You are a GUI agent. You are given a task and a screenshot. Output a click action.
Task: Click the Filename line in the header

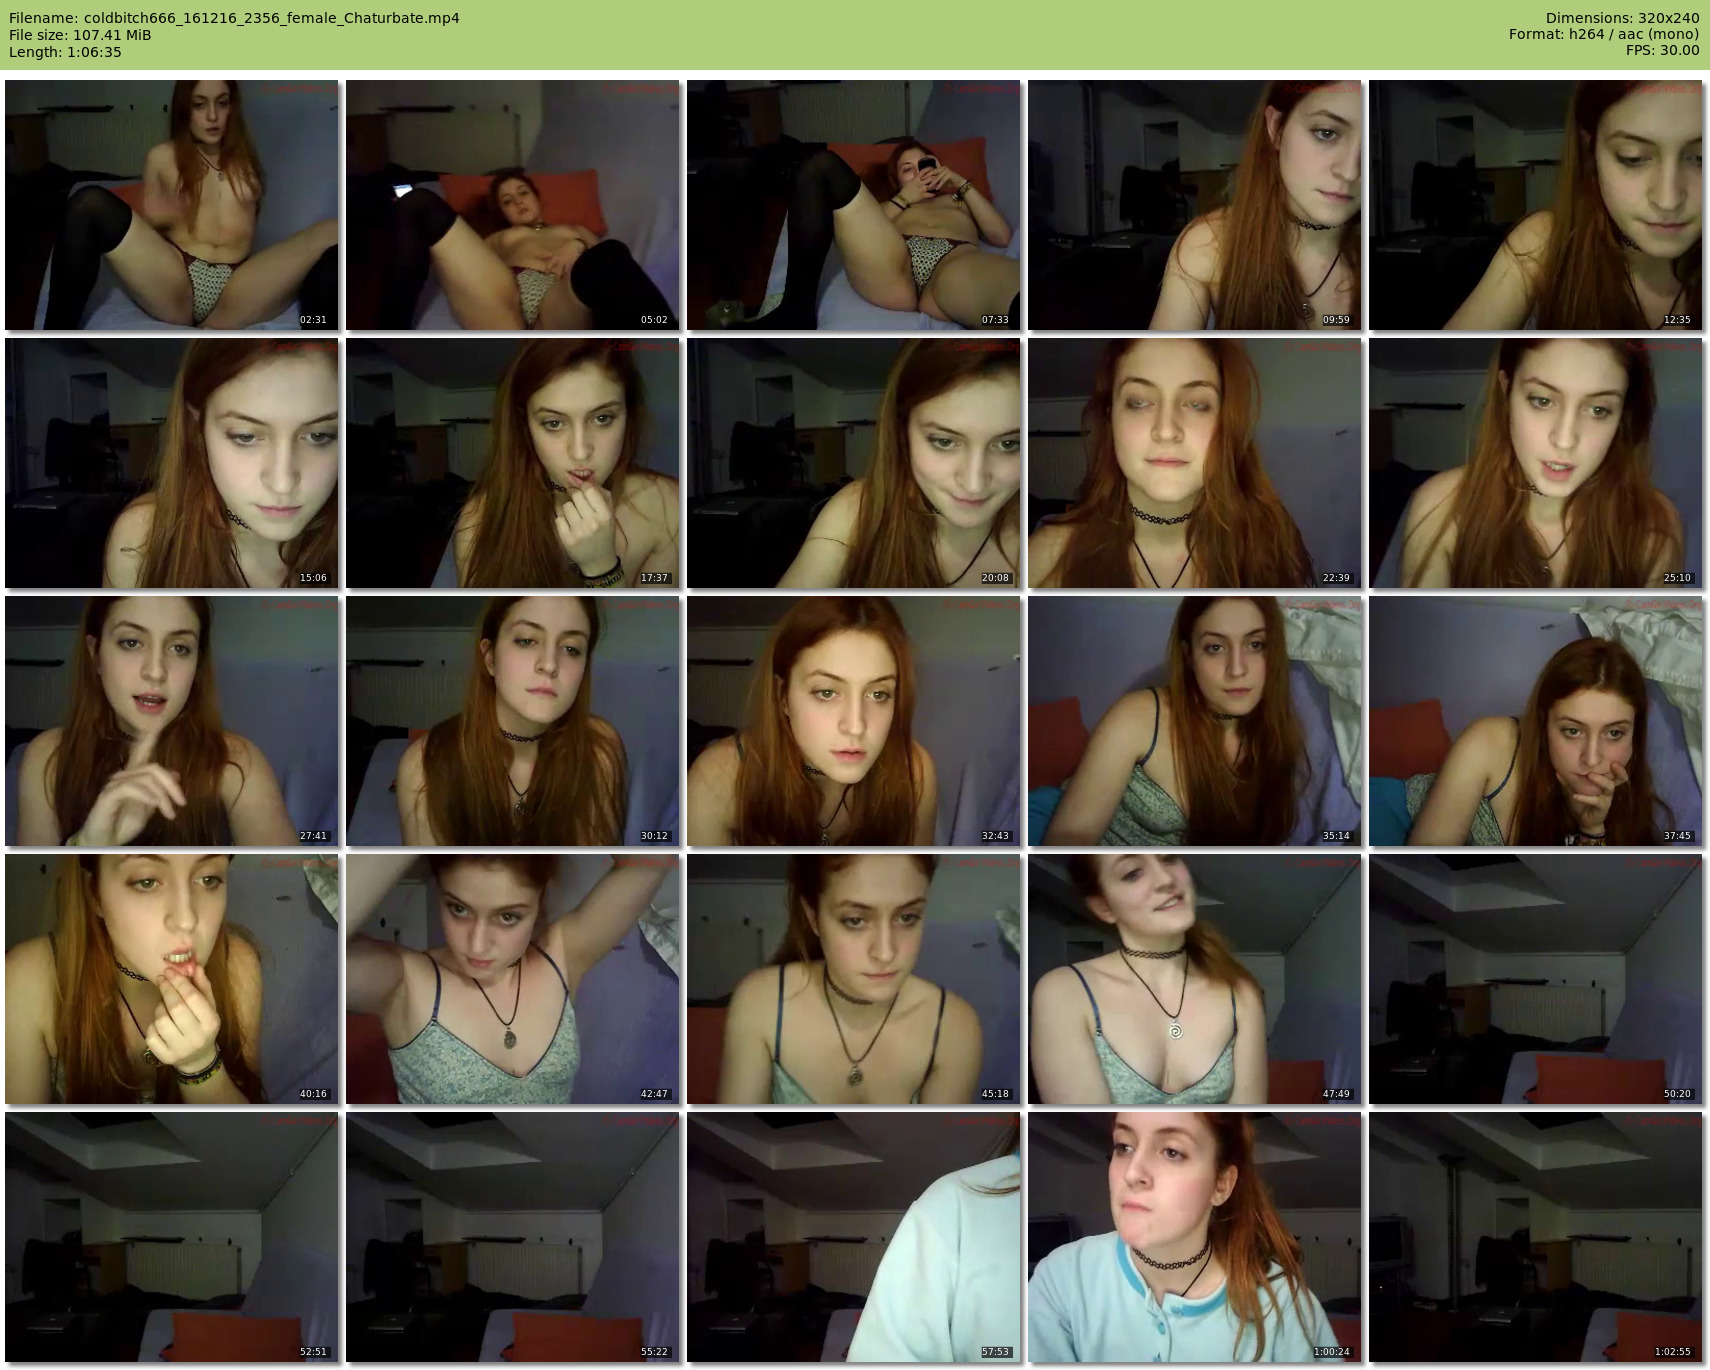pyautogui.click(x=234, y=18)
